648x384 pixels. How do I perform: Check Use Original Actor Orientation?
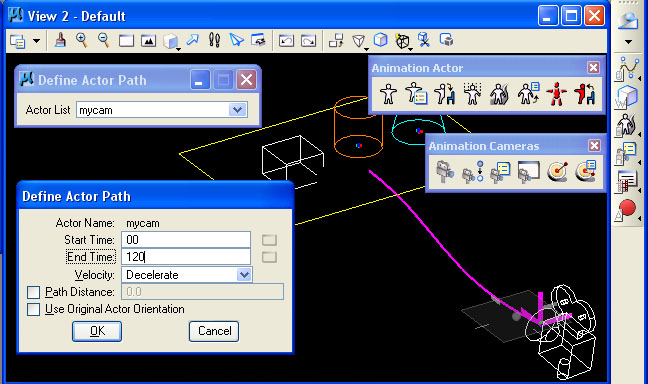point(33,309)
